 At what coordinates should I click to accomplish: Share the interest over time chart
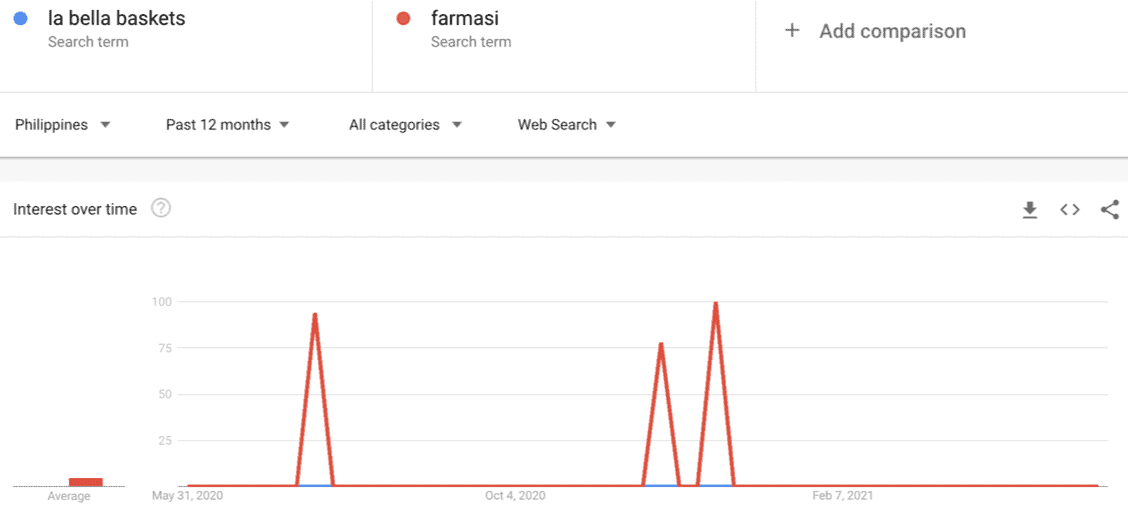tap(1110, 210)
